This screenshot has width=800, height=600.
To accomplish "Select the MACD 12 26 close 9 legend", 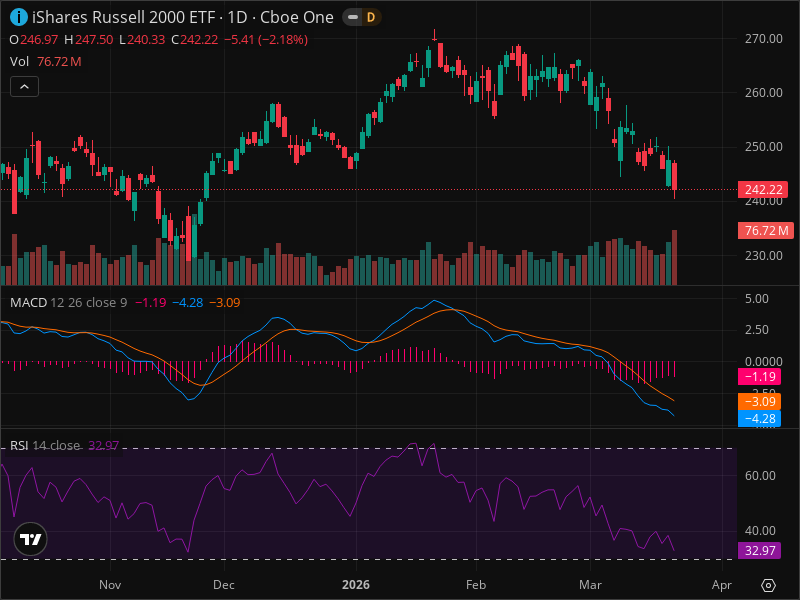I will (69, 303).
